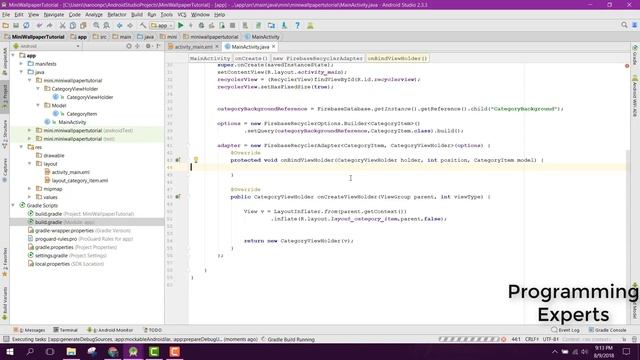Expand the manifests folder
The image size is (640, 360).
[22, 64]
